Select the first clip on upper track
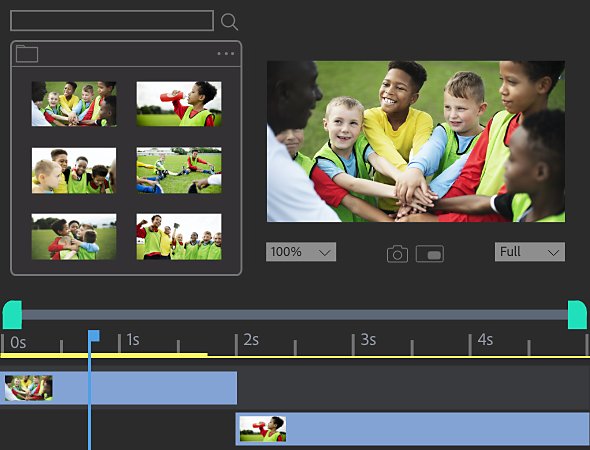 tap(118, 388)
